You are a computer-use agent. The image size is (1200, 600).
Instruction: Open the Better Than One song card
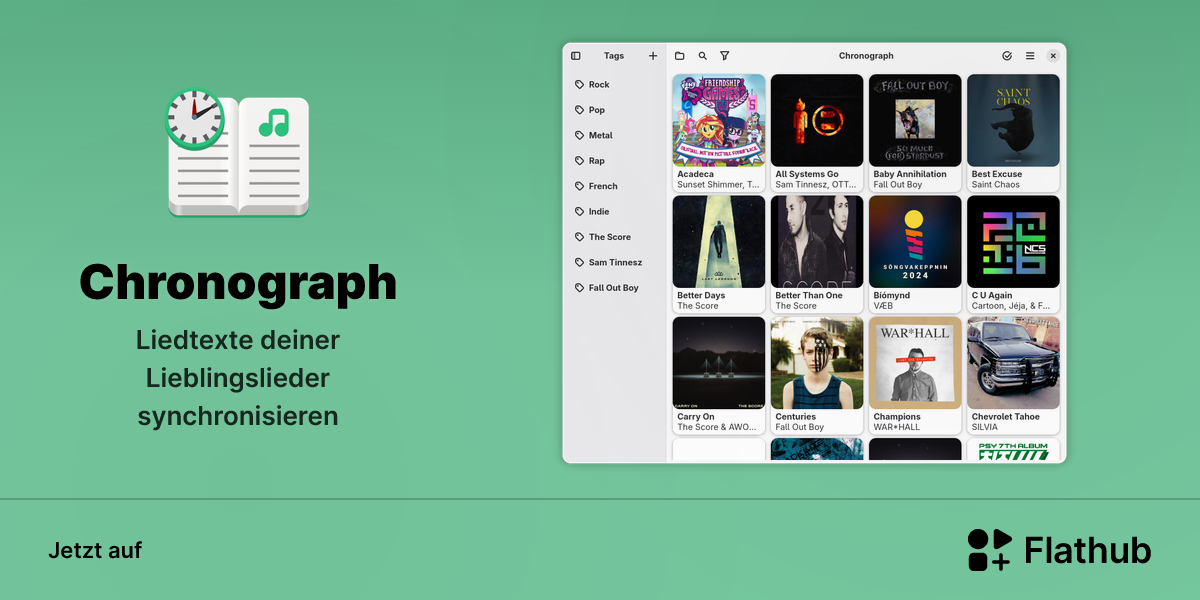pos(817,254)
